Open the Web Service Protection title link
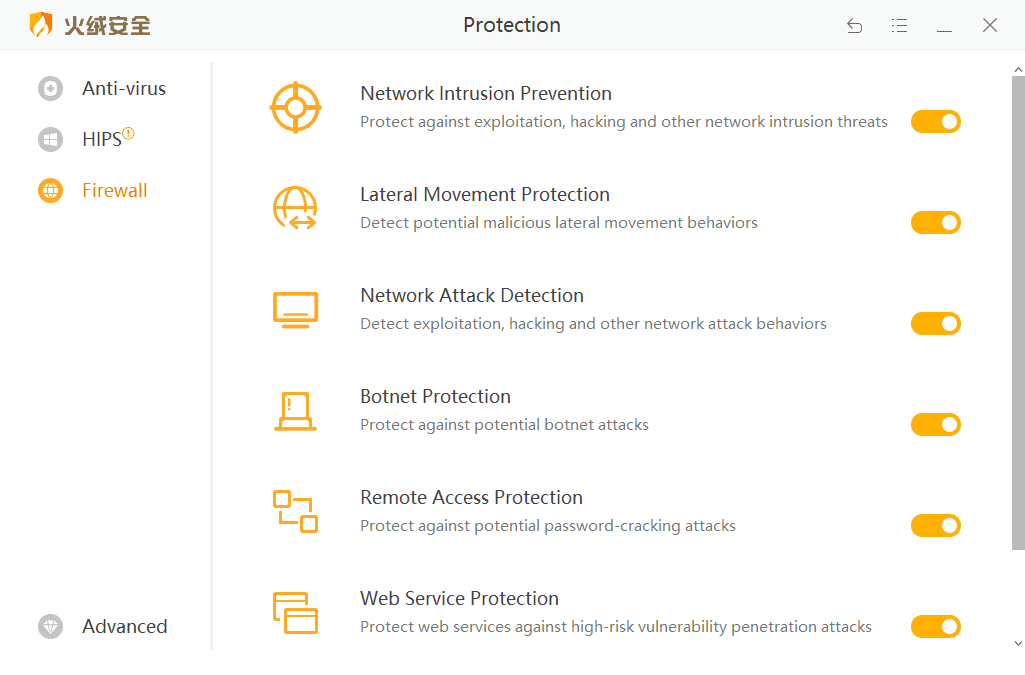Screen dimensions: 1025x675 (459, 599)
